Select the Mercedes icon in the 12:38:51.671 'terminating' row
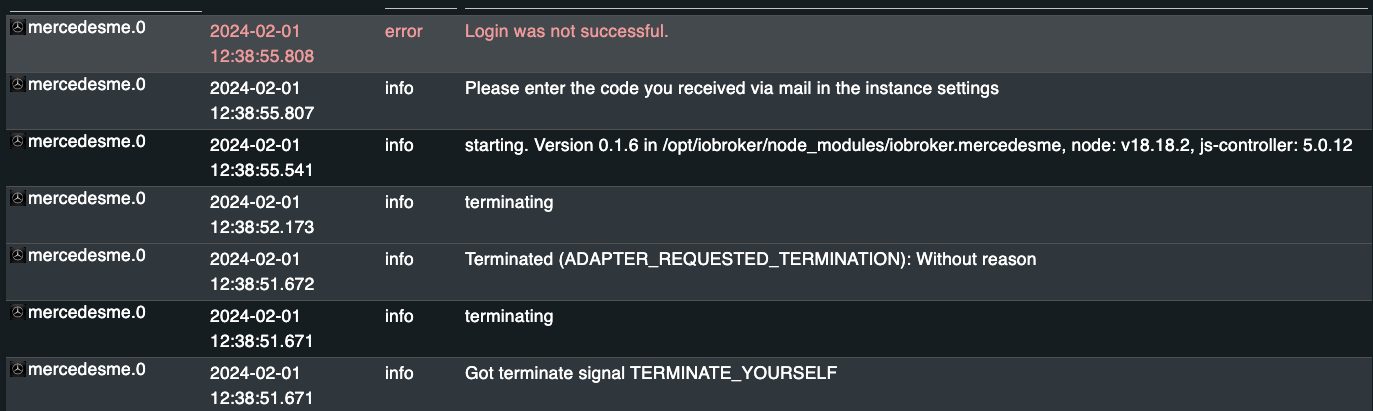Viewport: 1373px width, 411px height. pos(17,313)
